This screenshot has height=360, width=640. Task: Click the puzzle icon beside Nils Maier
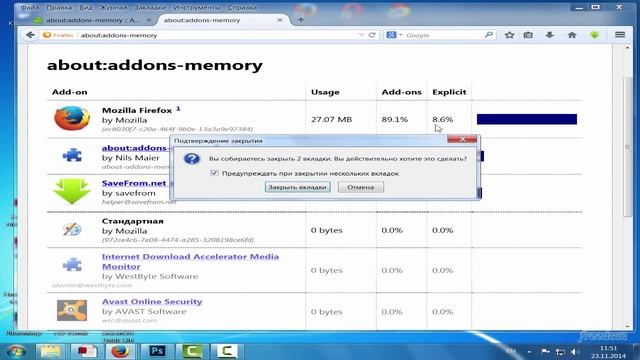[72, 155]
